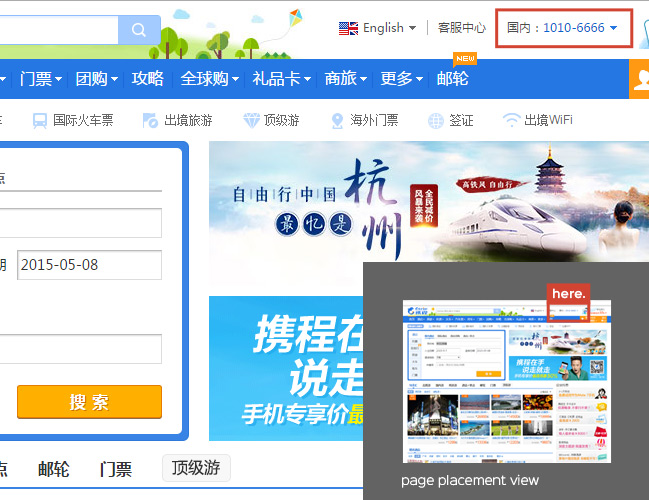This screenshot has height=500, width=649.
Task: Click the top search text box
Action: click(59, 30)
